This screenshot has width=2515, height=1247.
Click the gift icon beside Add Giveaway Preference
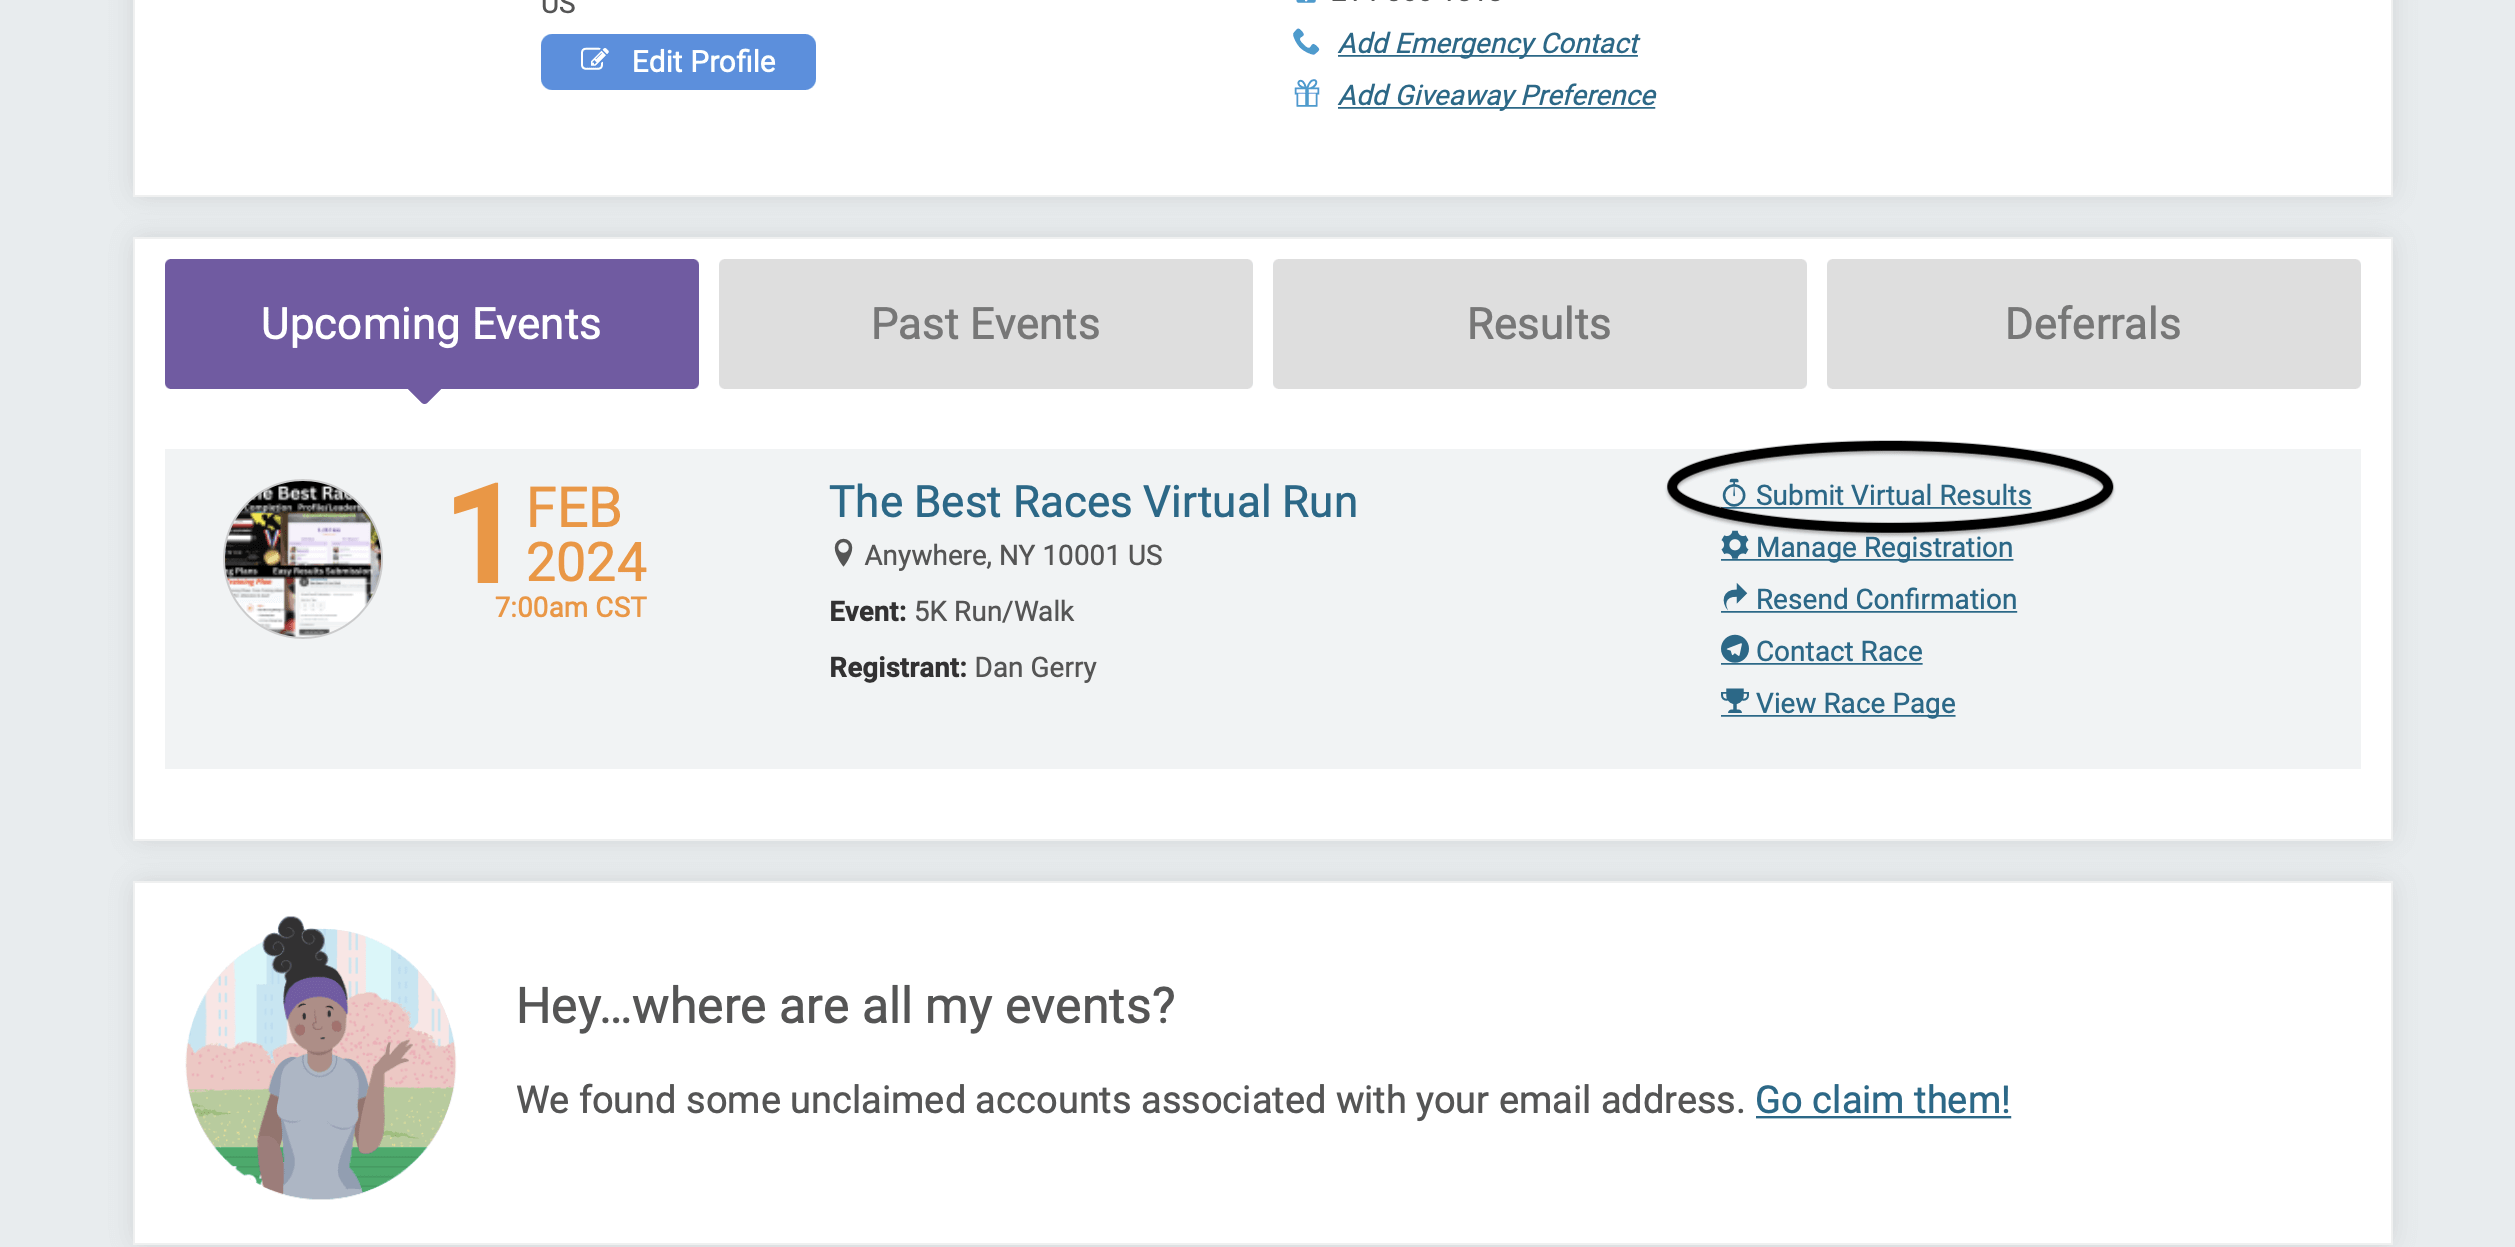click(x=1305, y=94)
